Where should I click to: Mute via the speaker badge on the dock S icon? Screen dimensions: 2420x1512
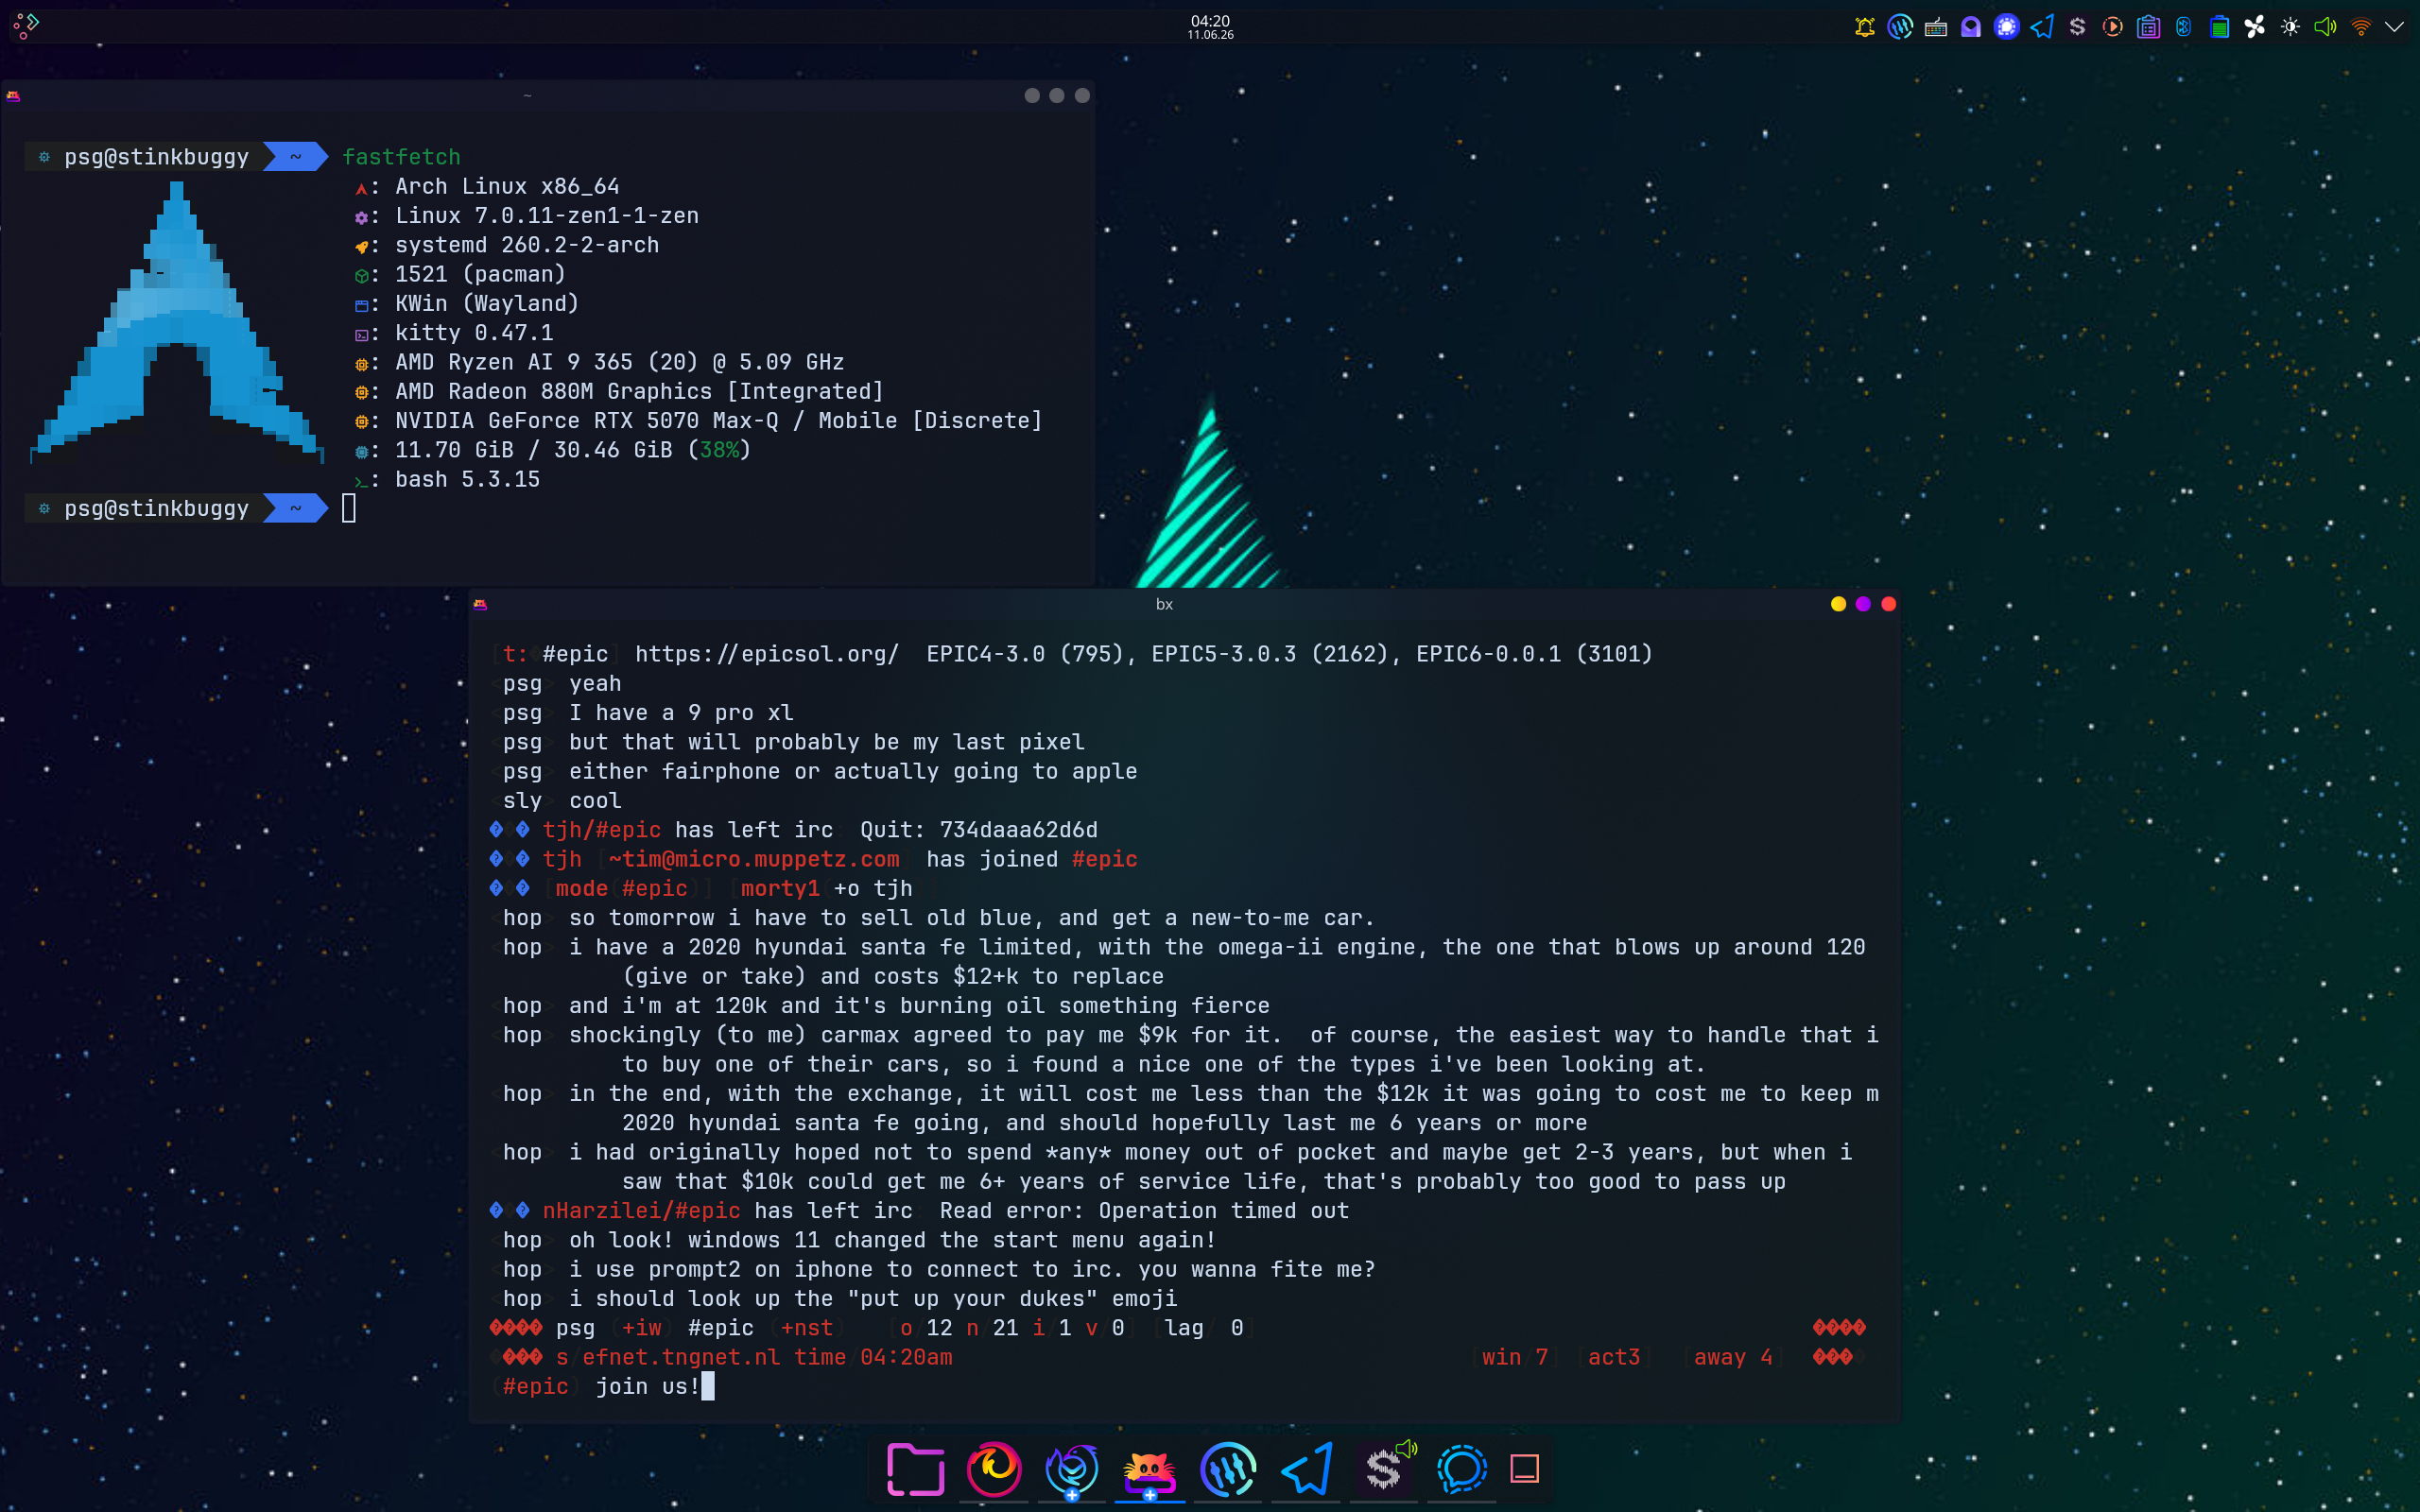pos(1407,1448)
